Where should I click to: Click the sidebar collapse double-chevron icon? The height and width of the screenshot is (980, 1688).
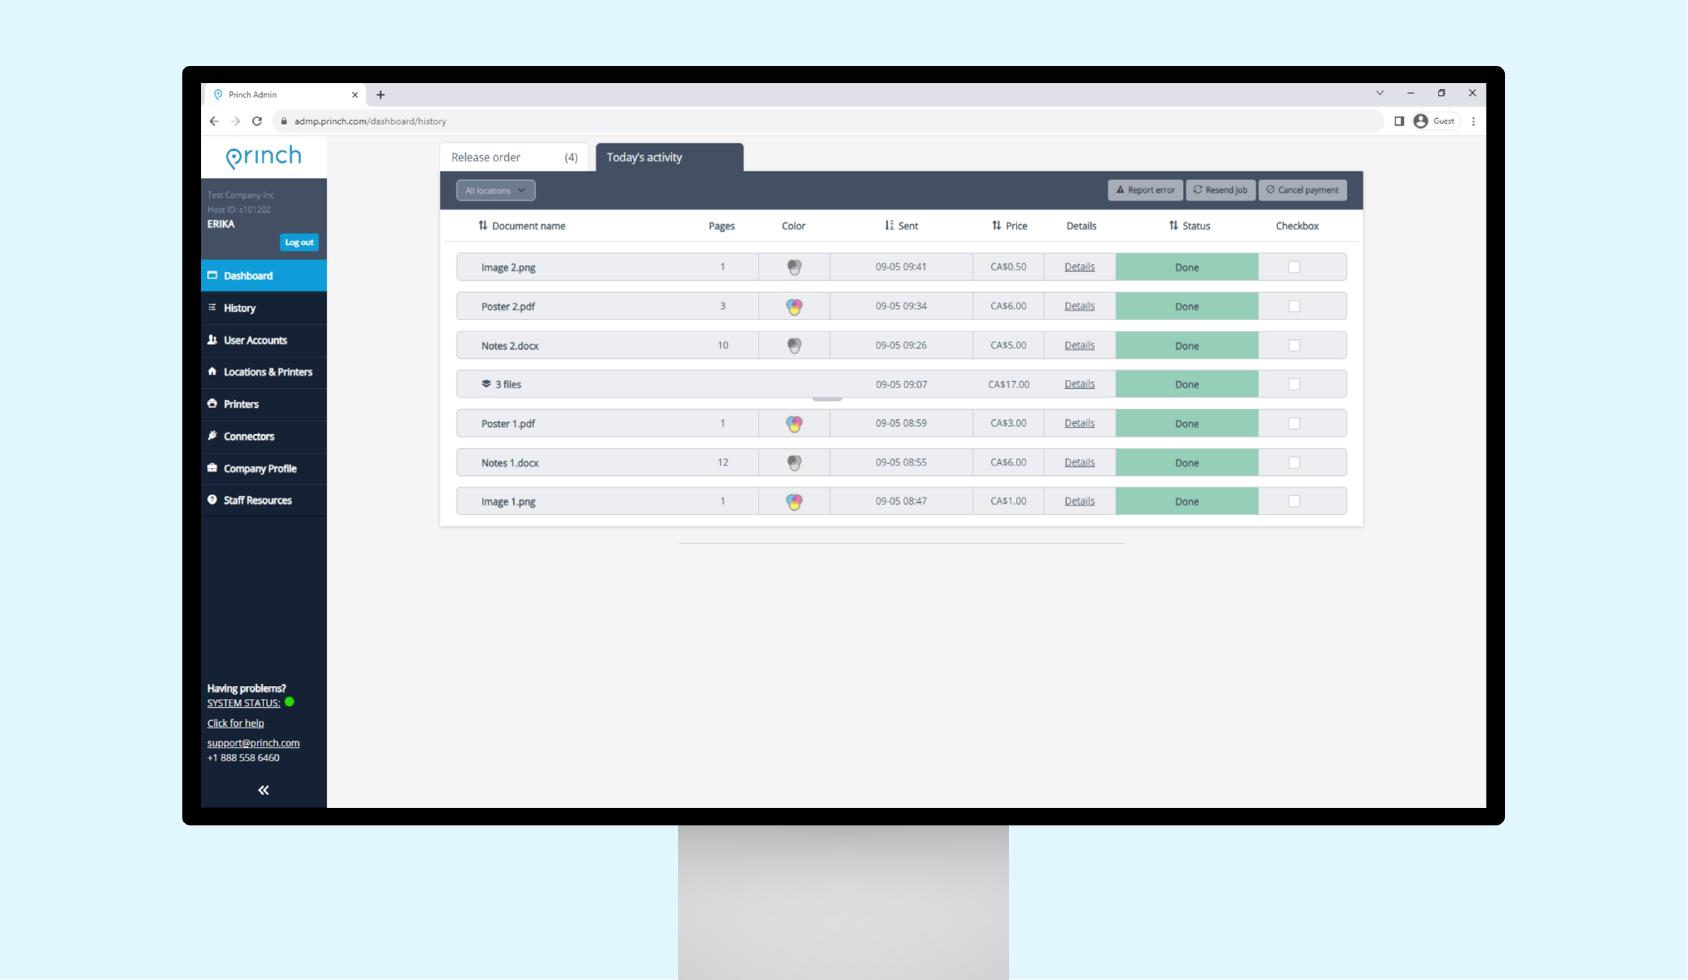pyautogui.click(x=263, y=790)
